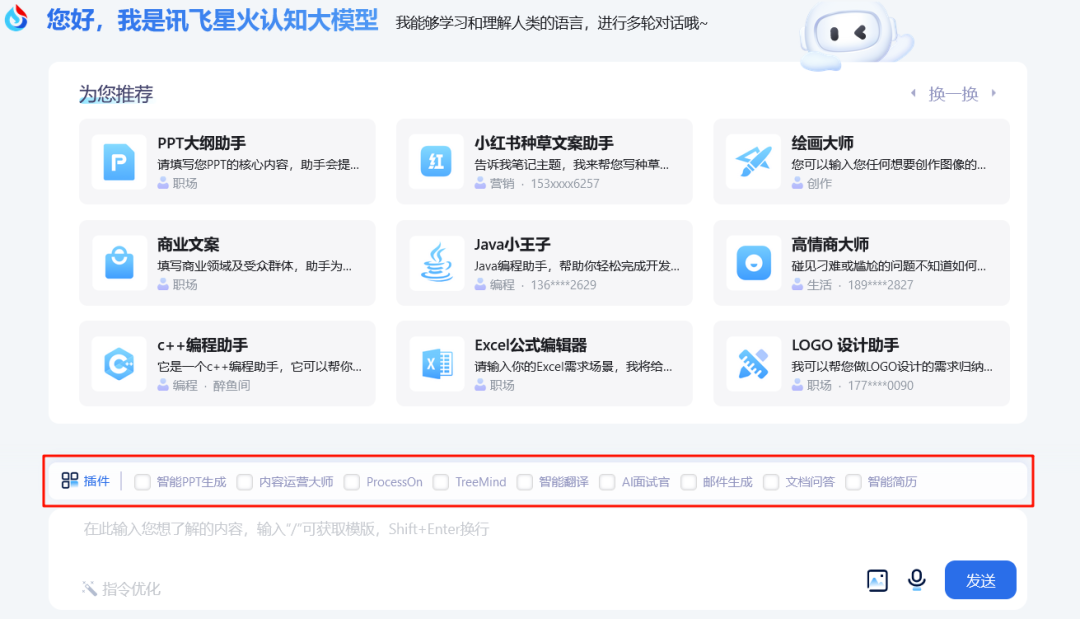Click the 为您推荐 section heading
Screen dimensions: 1080x619
click(116, 94)
